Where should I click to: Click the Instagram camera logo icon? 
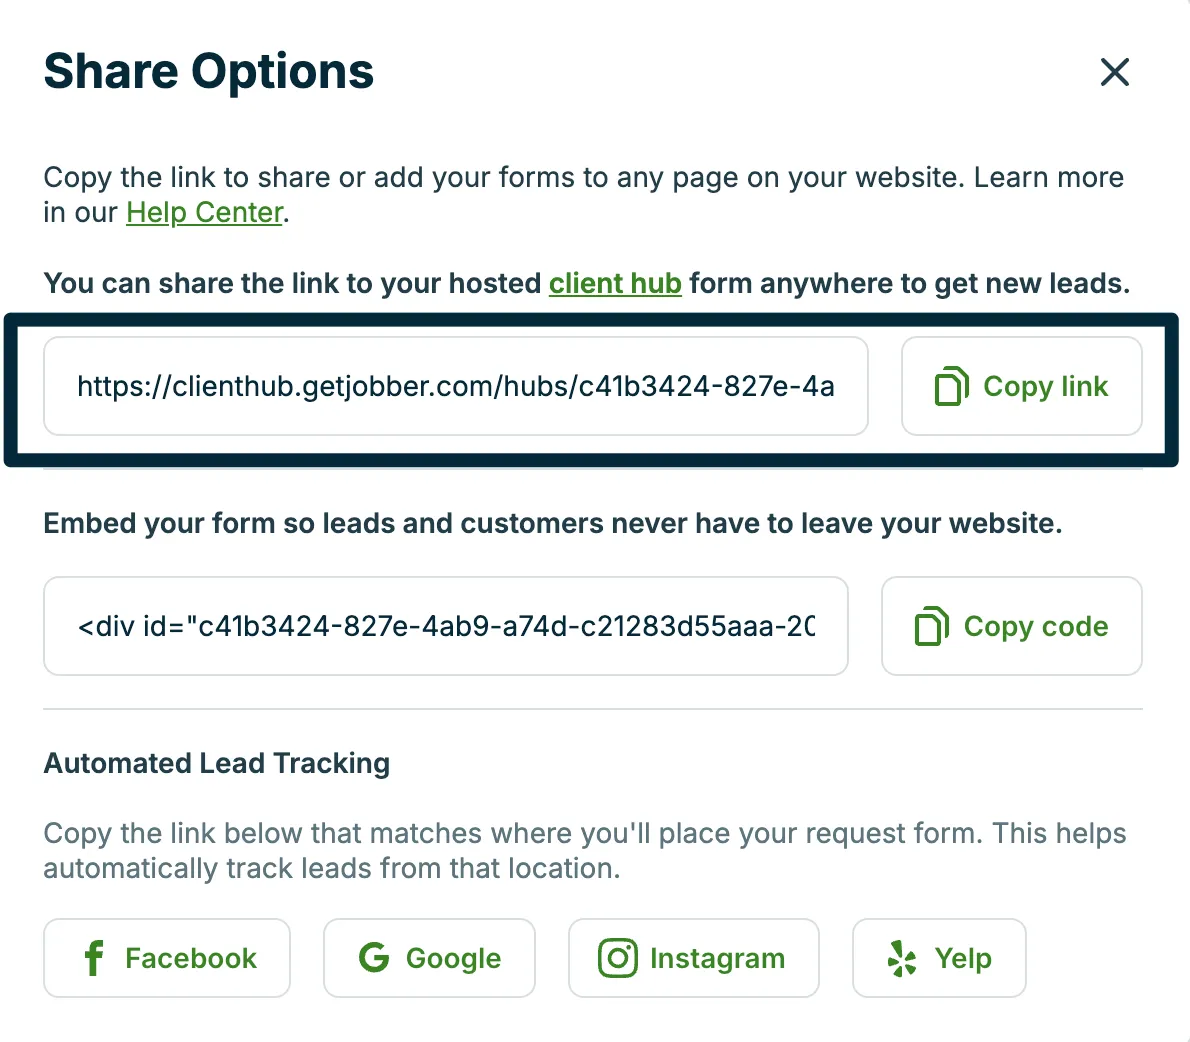pos(617,958)
